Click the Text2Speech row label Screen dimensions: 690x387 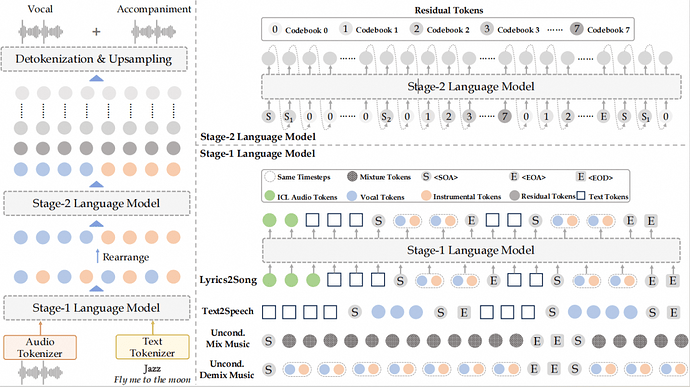tap(228, 311)
